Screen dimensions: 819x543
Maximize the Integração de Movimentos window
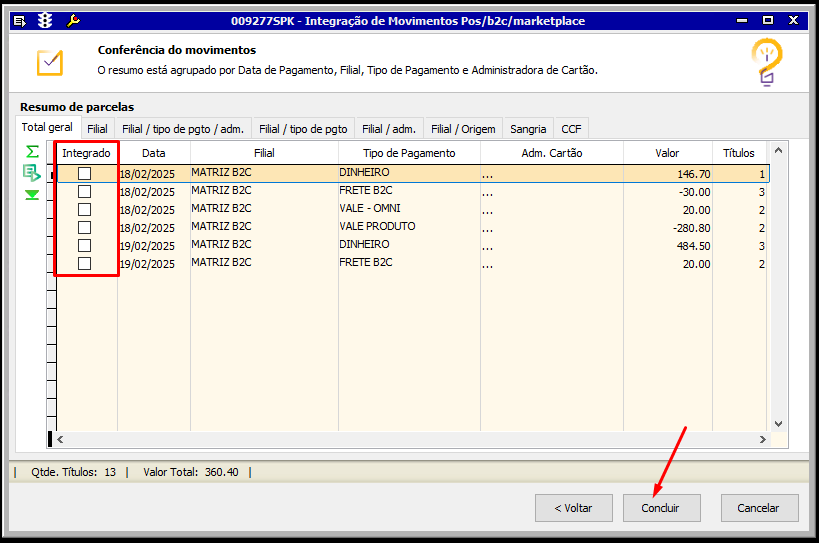click(x=768, y=20)
